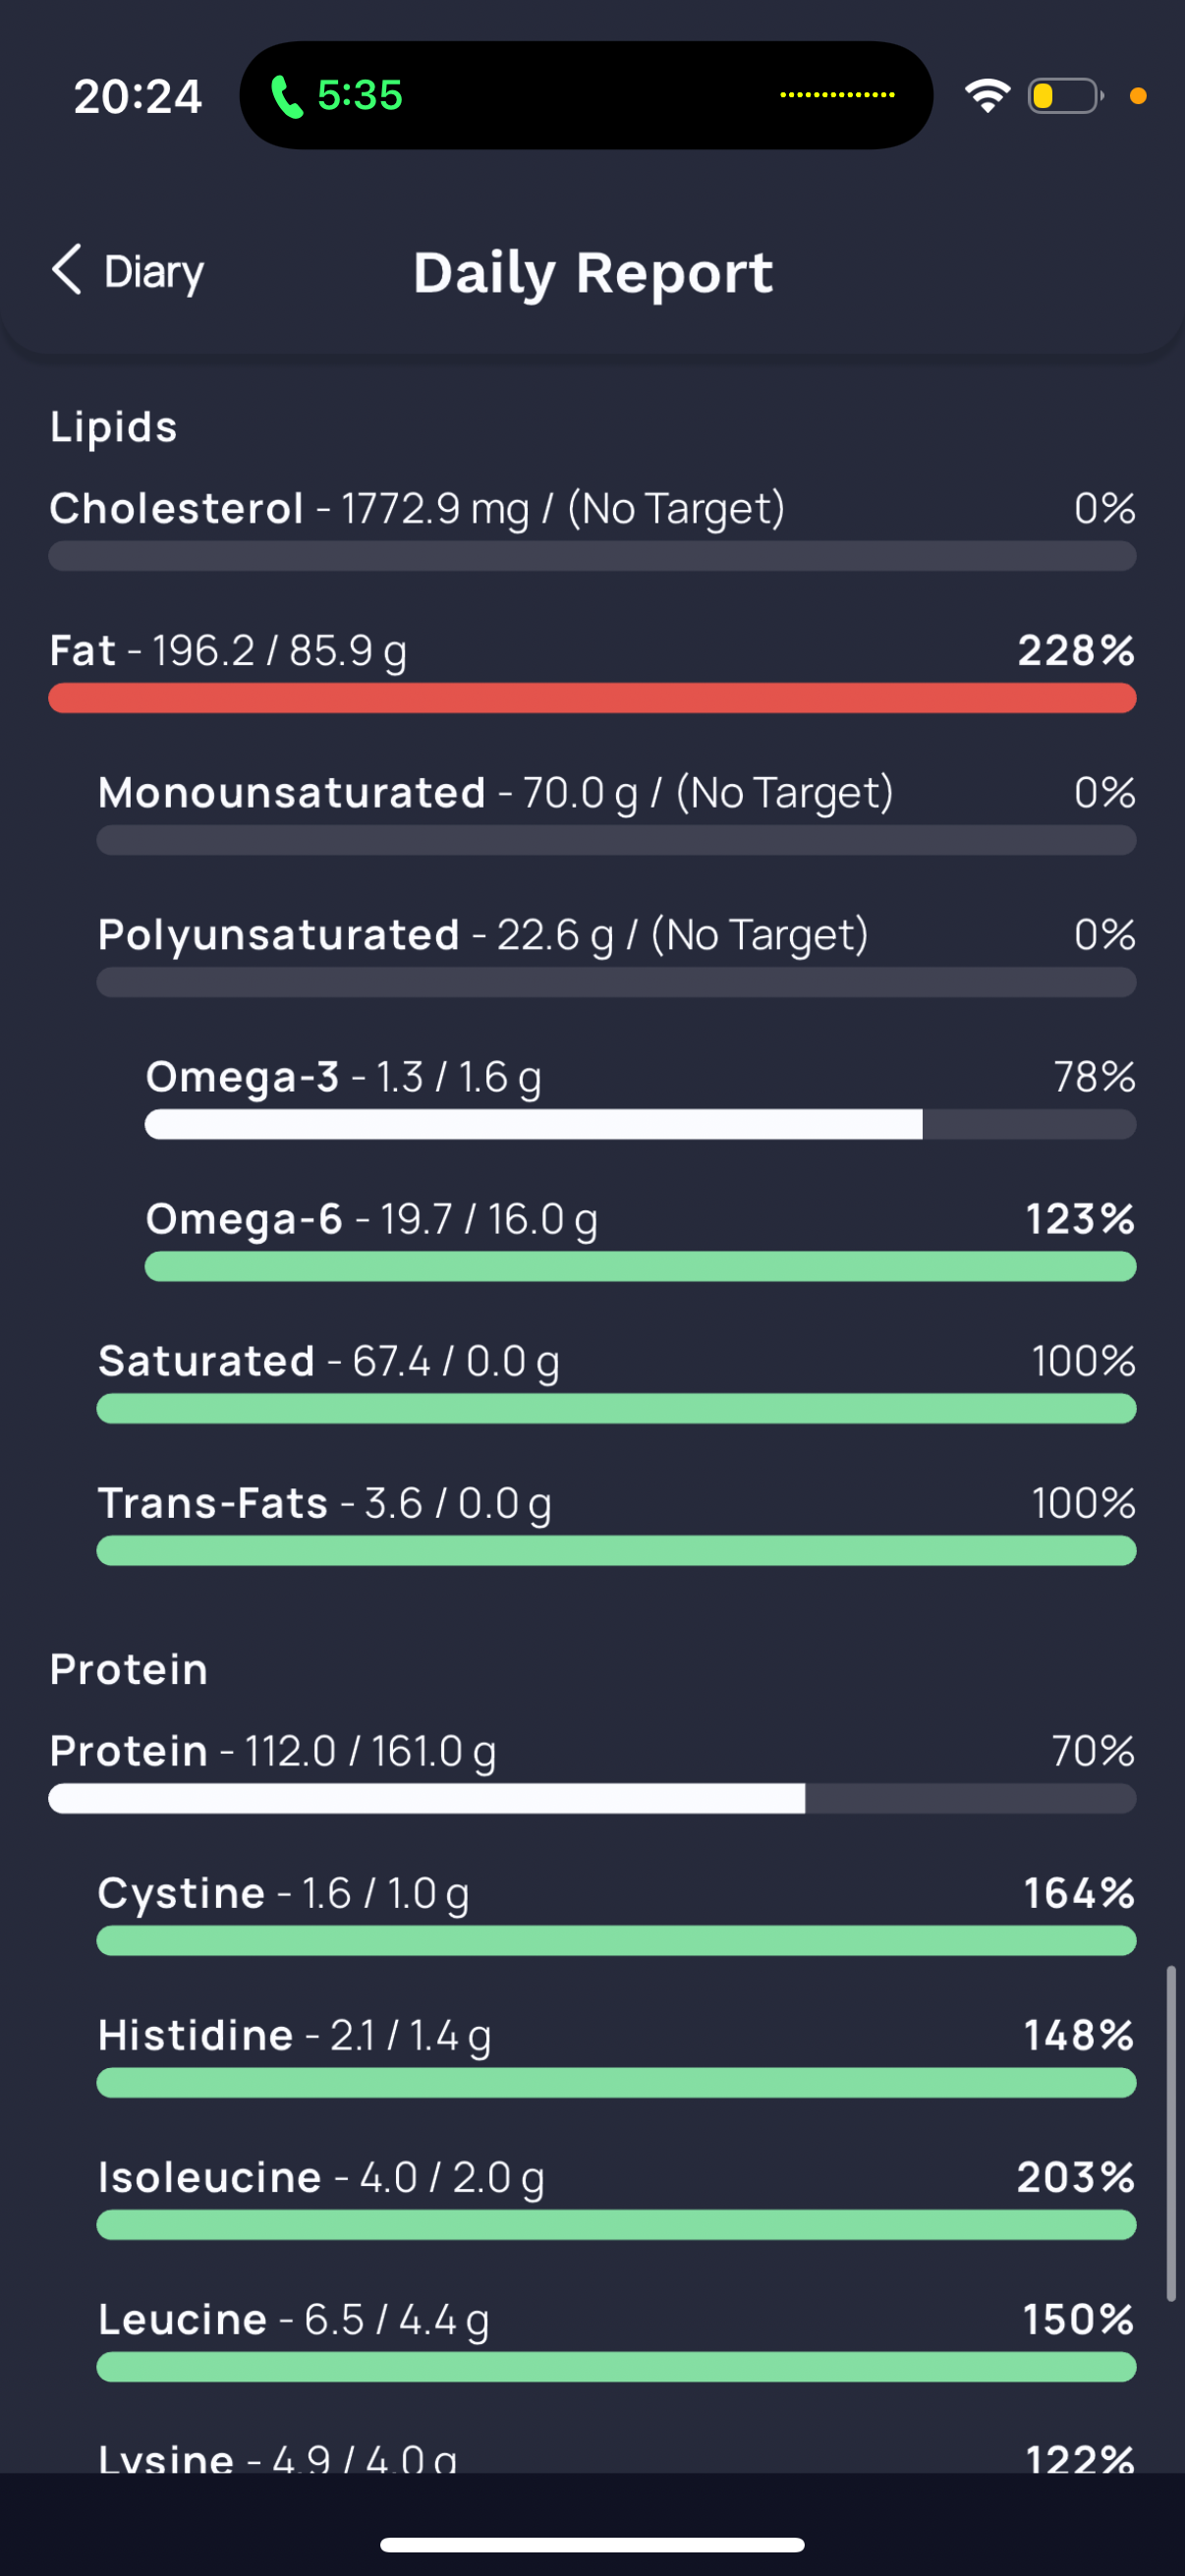Tap the Protein progress bar
The height and width of the screenshot is (2576, 1185).
(x=592, y=1798)
